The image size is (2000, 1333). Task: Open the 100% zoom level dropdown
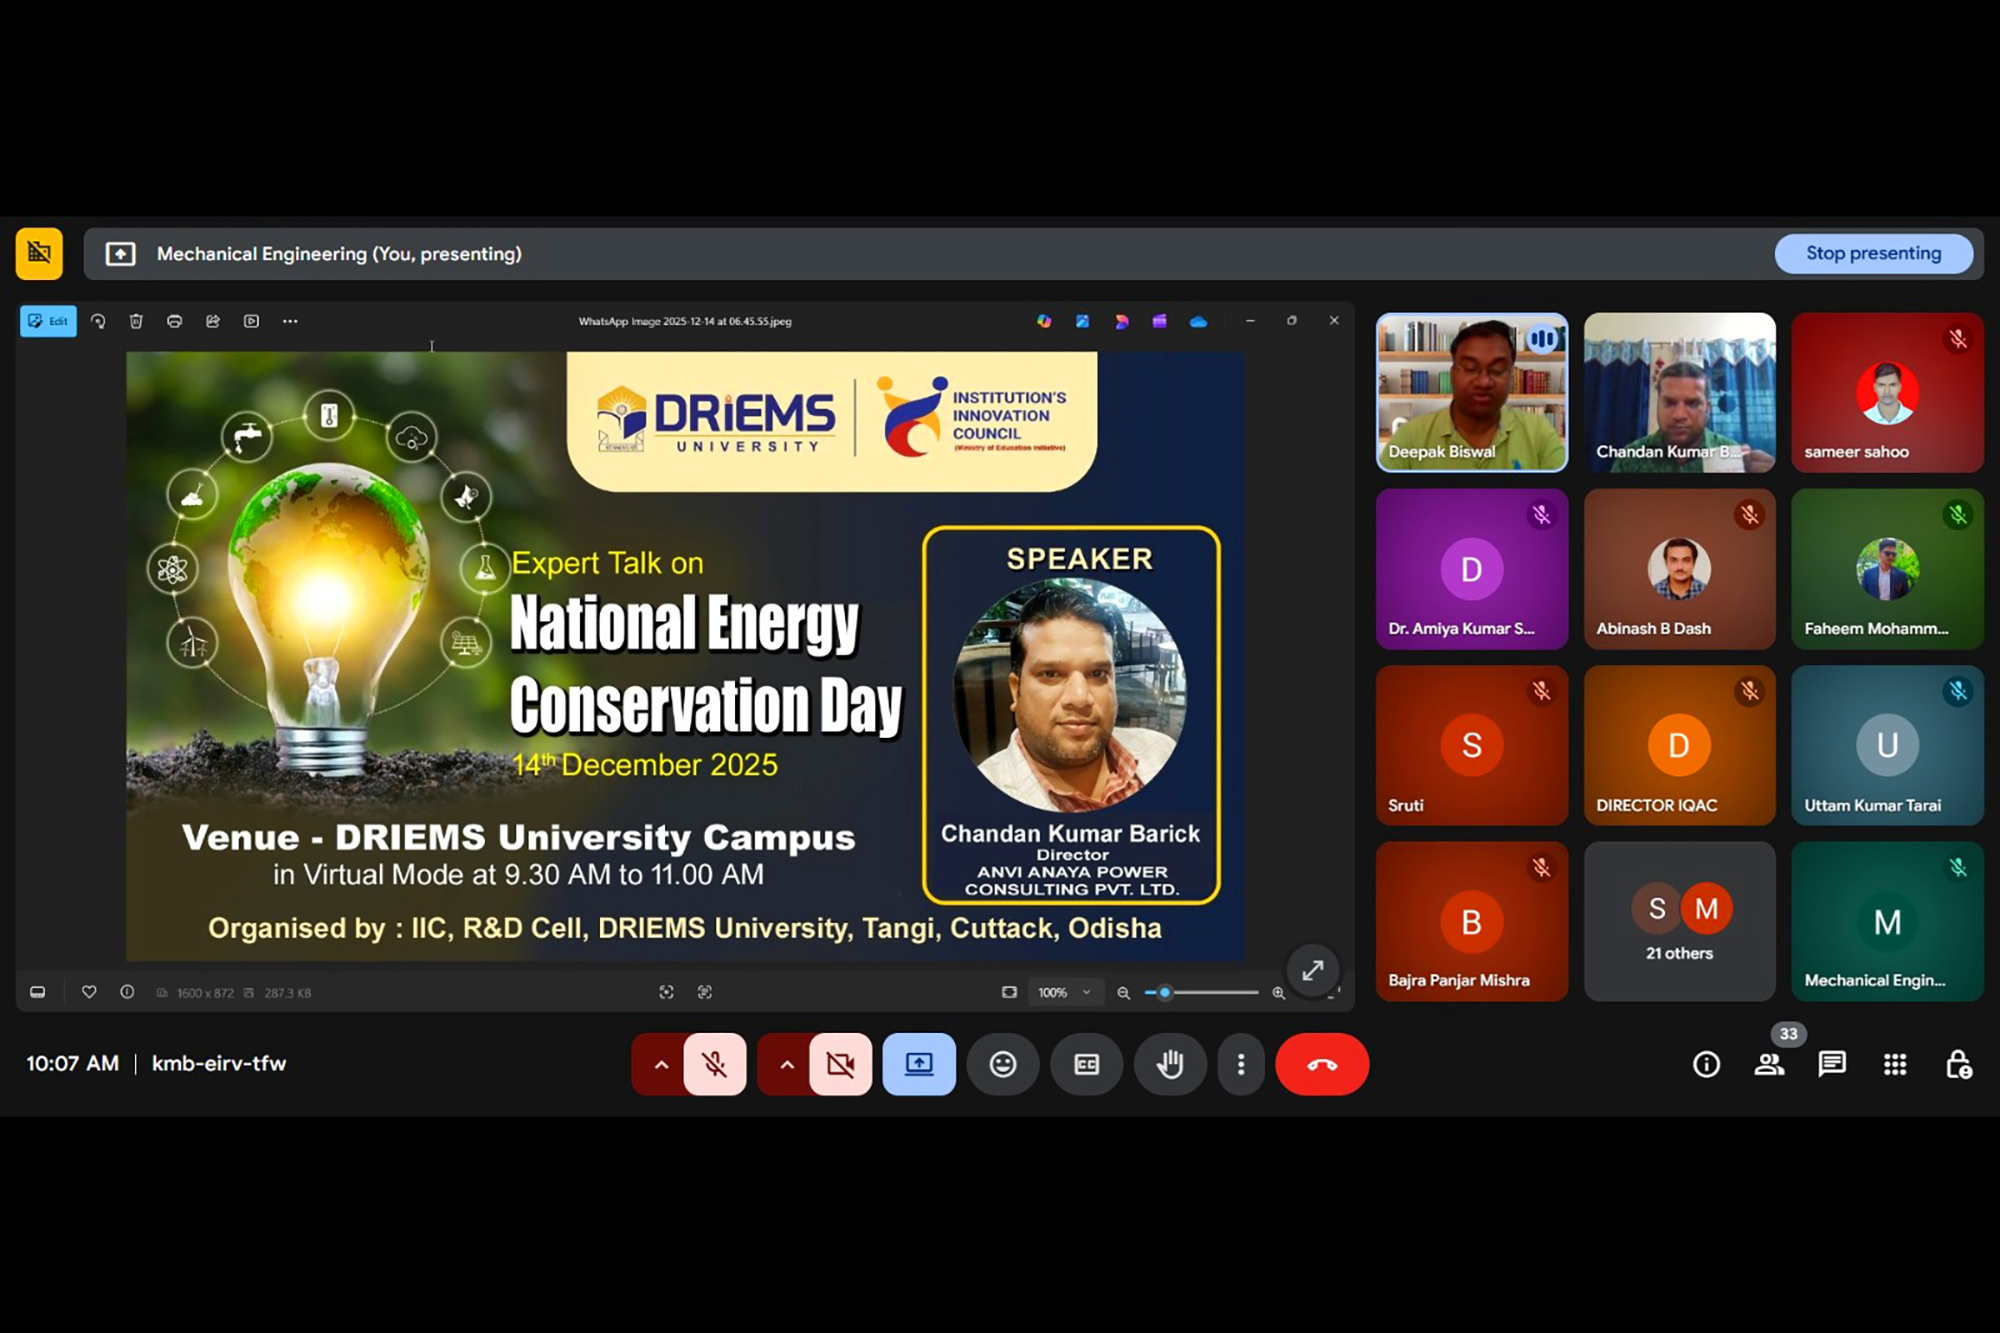tap(1064, 992)
